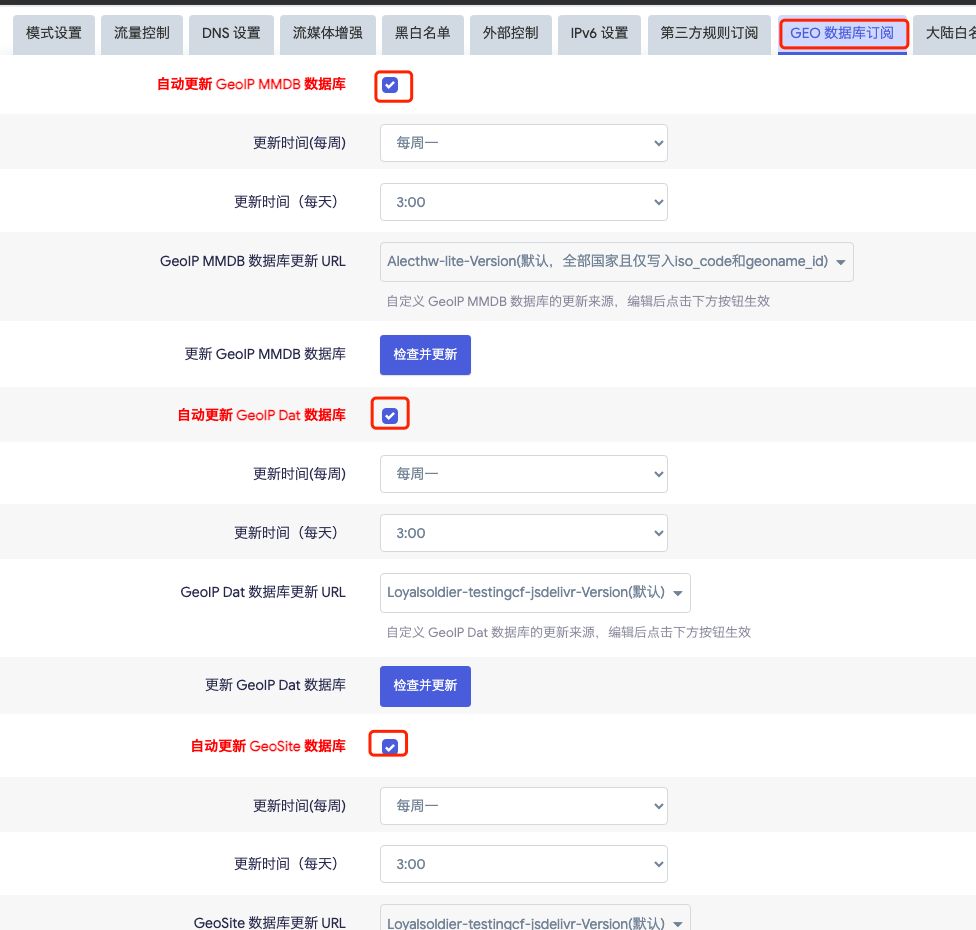The height and width of the screenshot is (930, 976).
Task: Expand GeoIP Dat 数据库更新 URL dropdown
Action: pyautogui.click(x=535, y=593)
